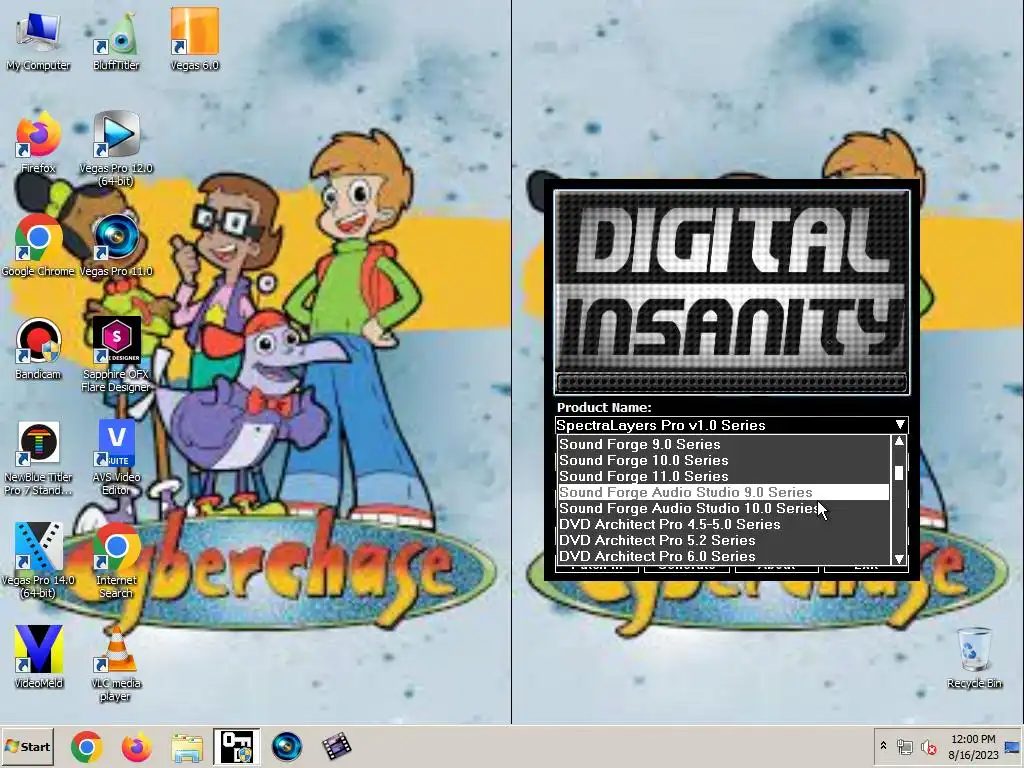The width and height of the screenshot is (1024, 768).
Task: Select the Vegas 6.0 desktop shortcut
Action: click(x=195, y=39)
